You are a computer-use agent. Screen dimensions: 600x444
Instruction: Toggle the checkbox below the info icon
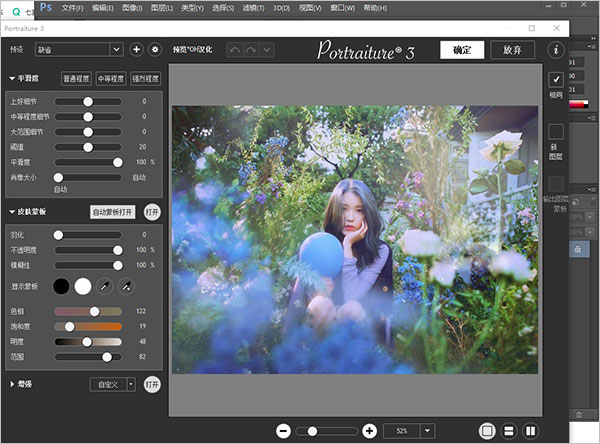pos(556,79)
